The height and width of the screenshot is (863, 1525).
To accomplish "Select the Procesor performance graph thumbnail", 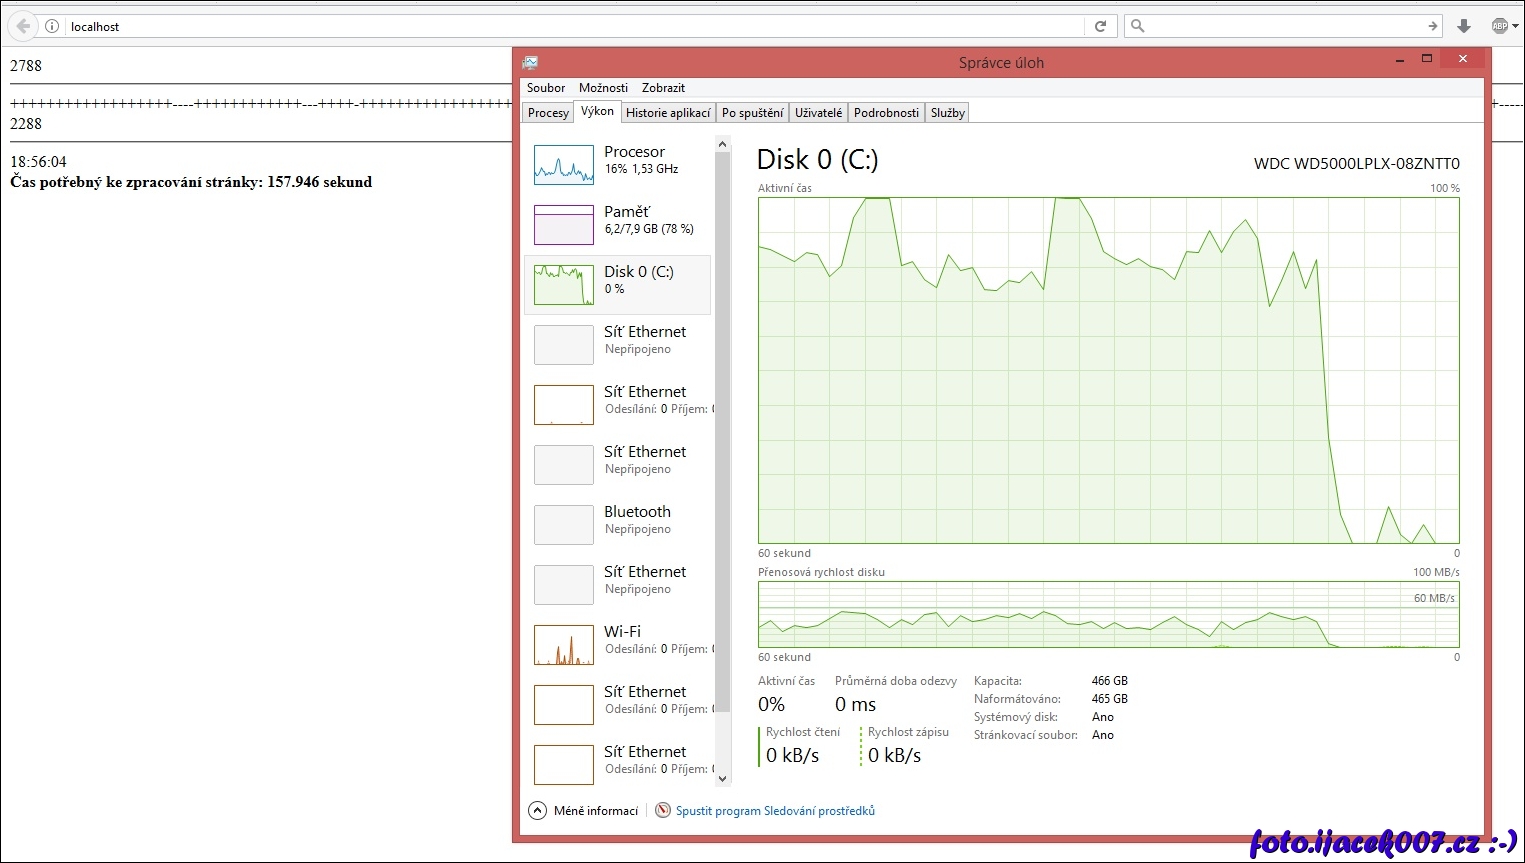I will pos(564,165).
